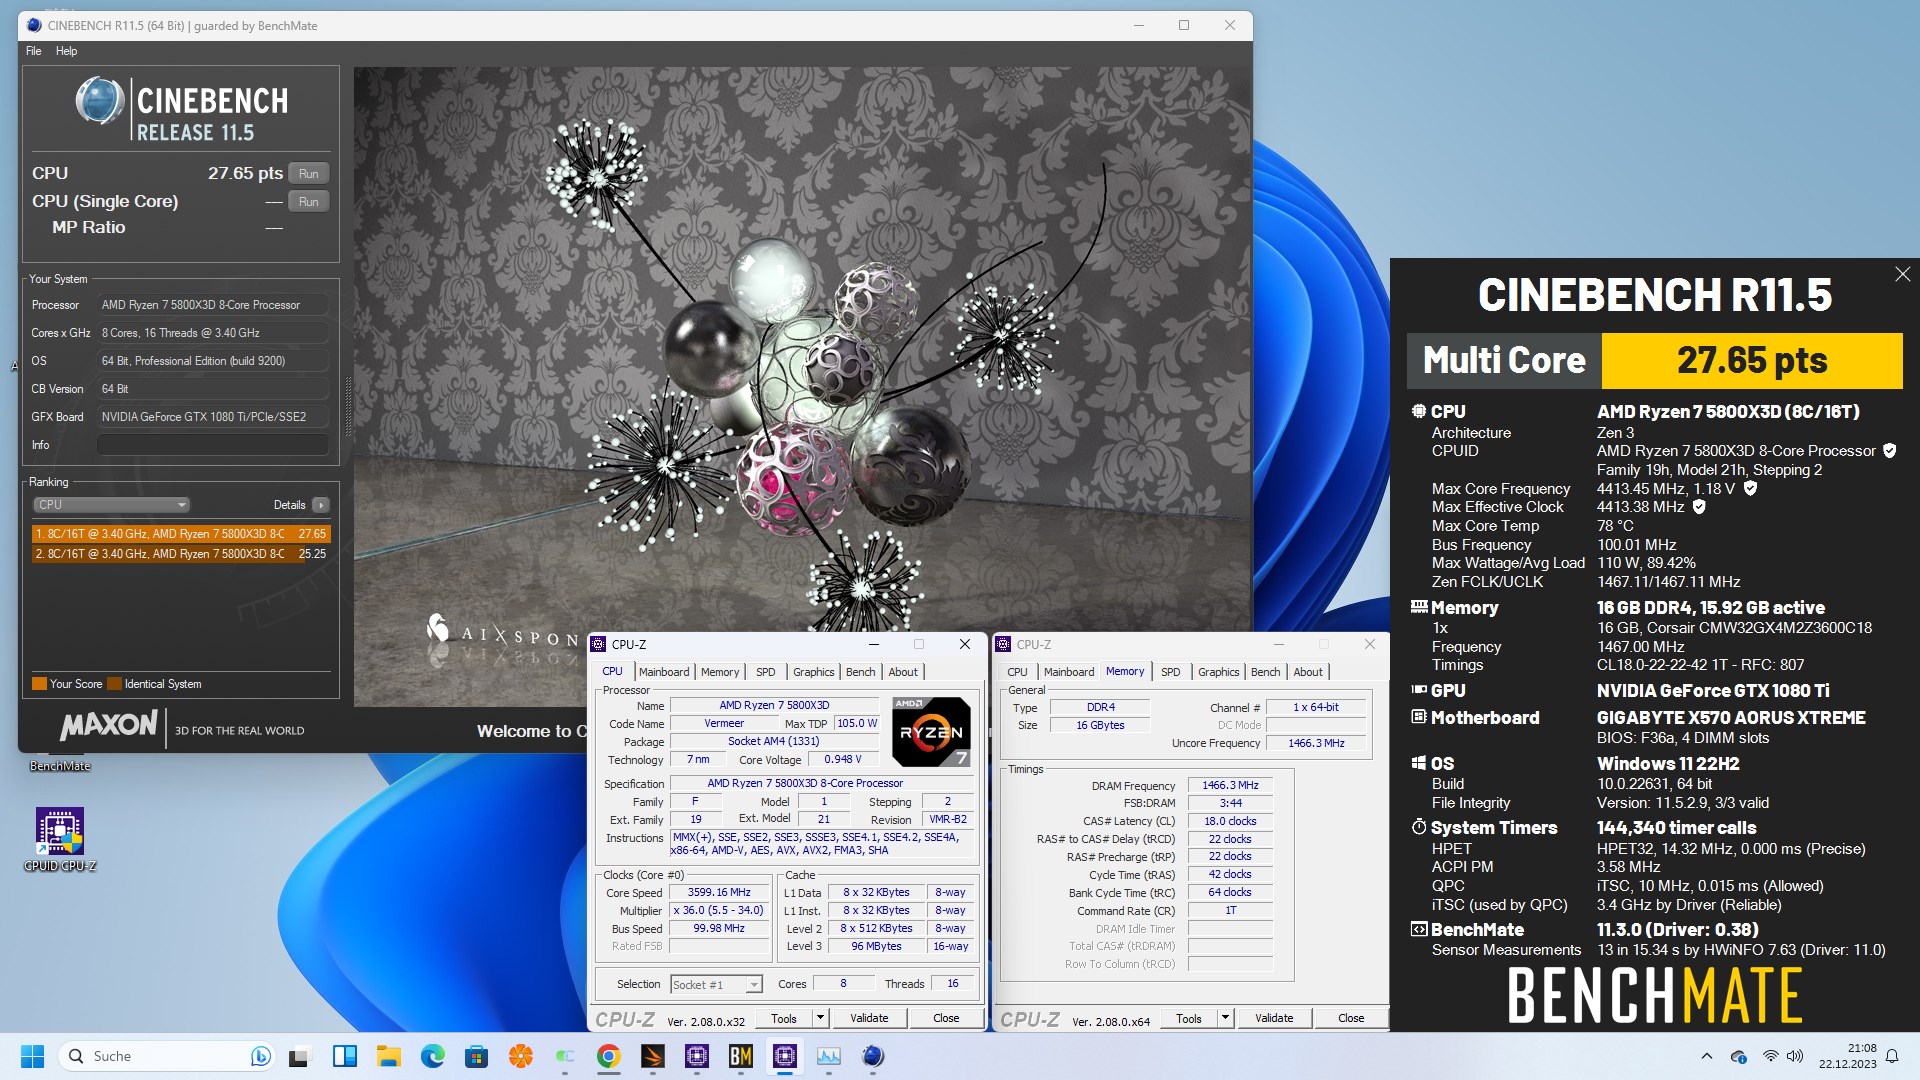Open Microsoft Store from the taskbar
This screenshot has height=1080, width=1920.
click(x=477, y=1056)
